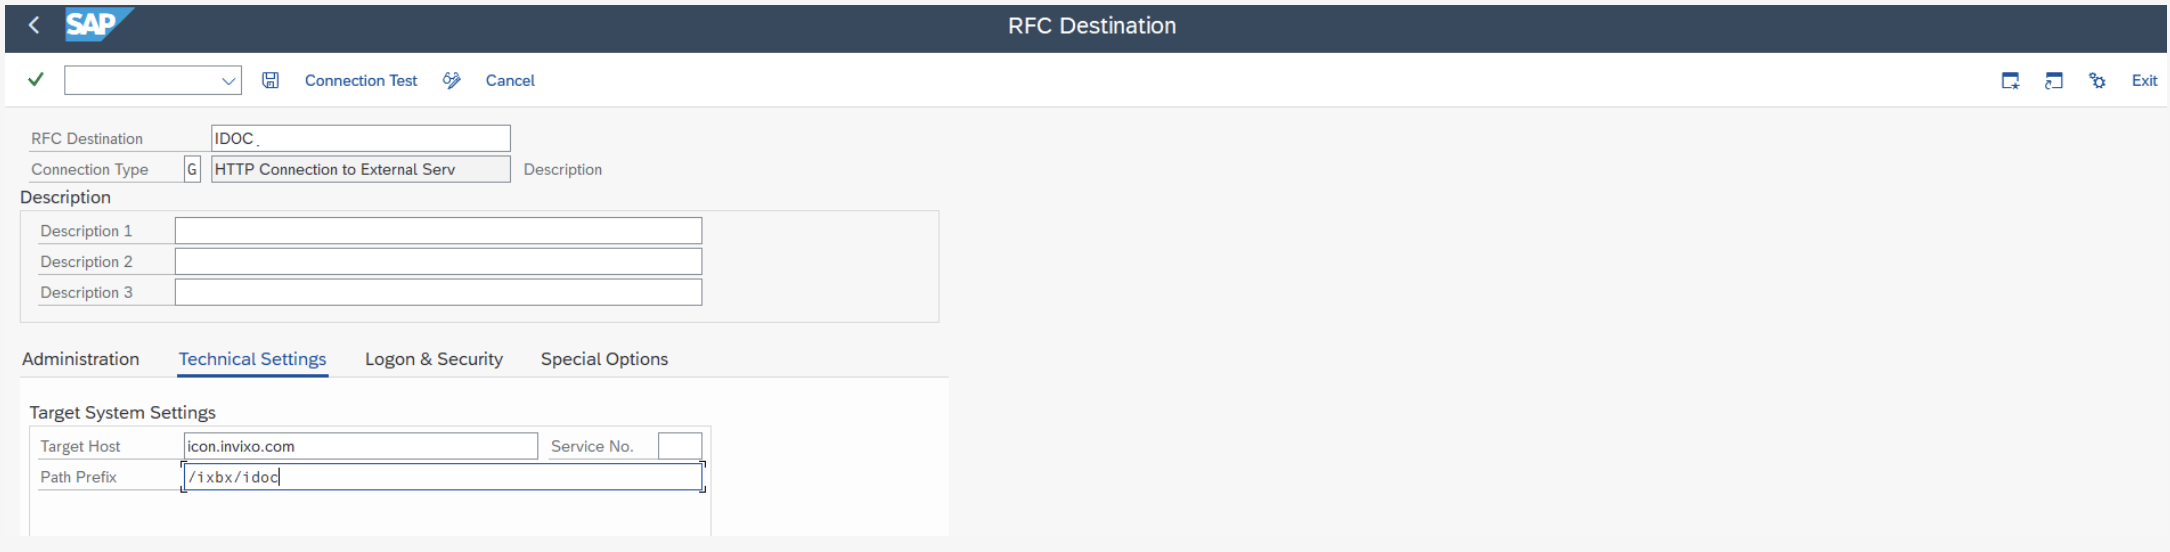Screen dimensions: 2170x552
Task: Focus the Description 1 input field
Action: tap(438, 231)
